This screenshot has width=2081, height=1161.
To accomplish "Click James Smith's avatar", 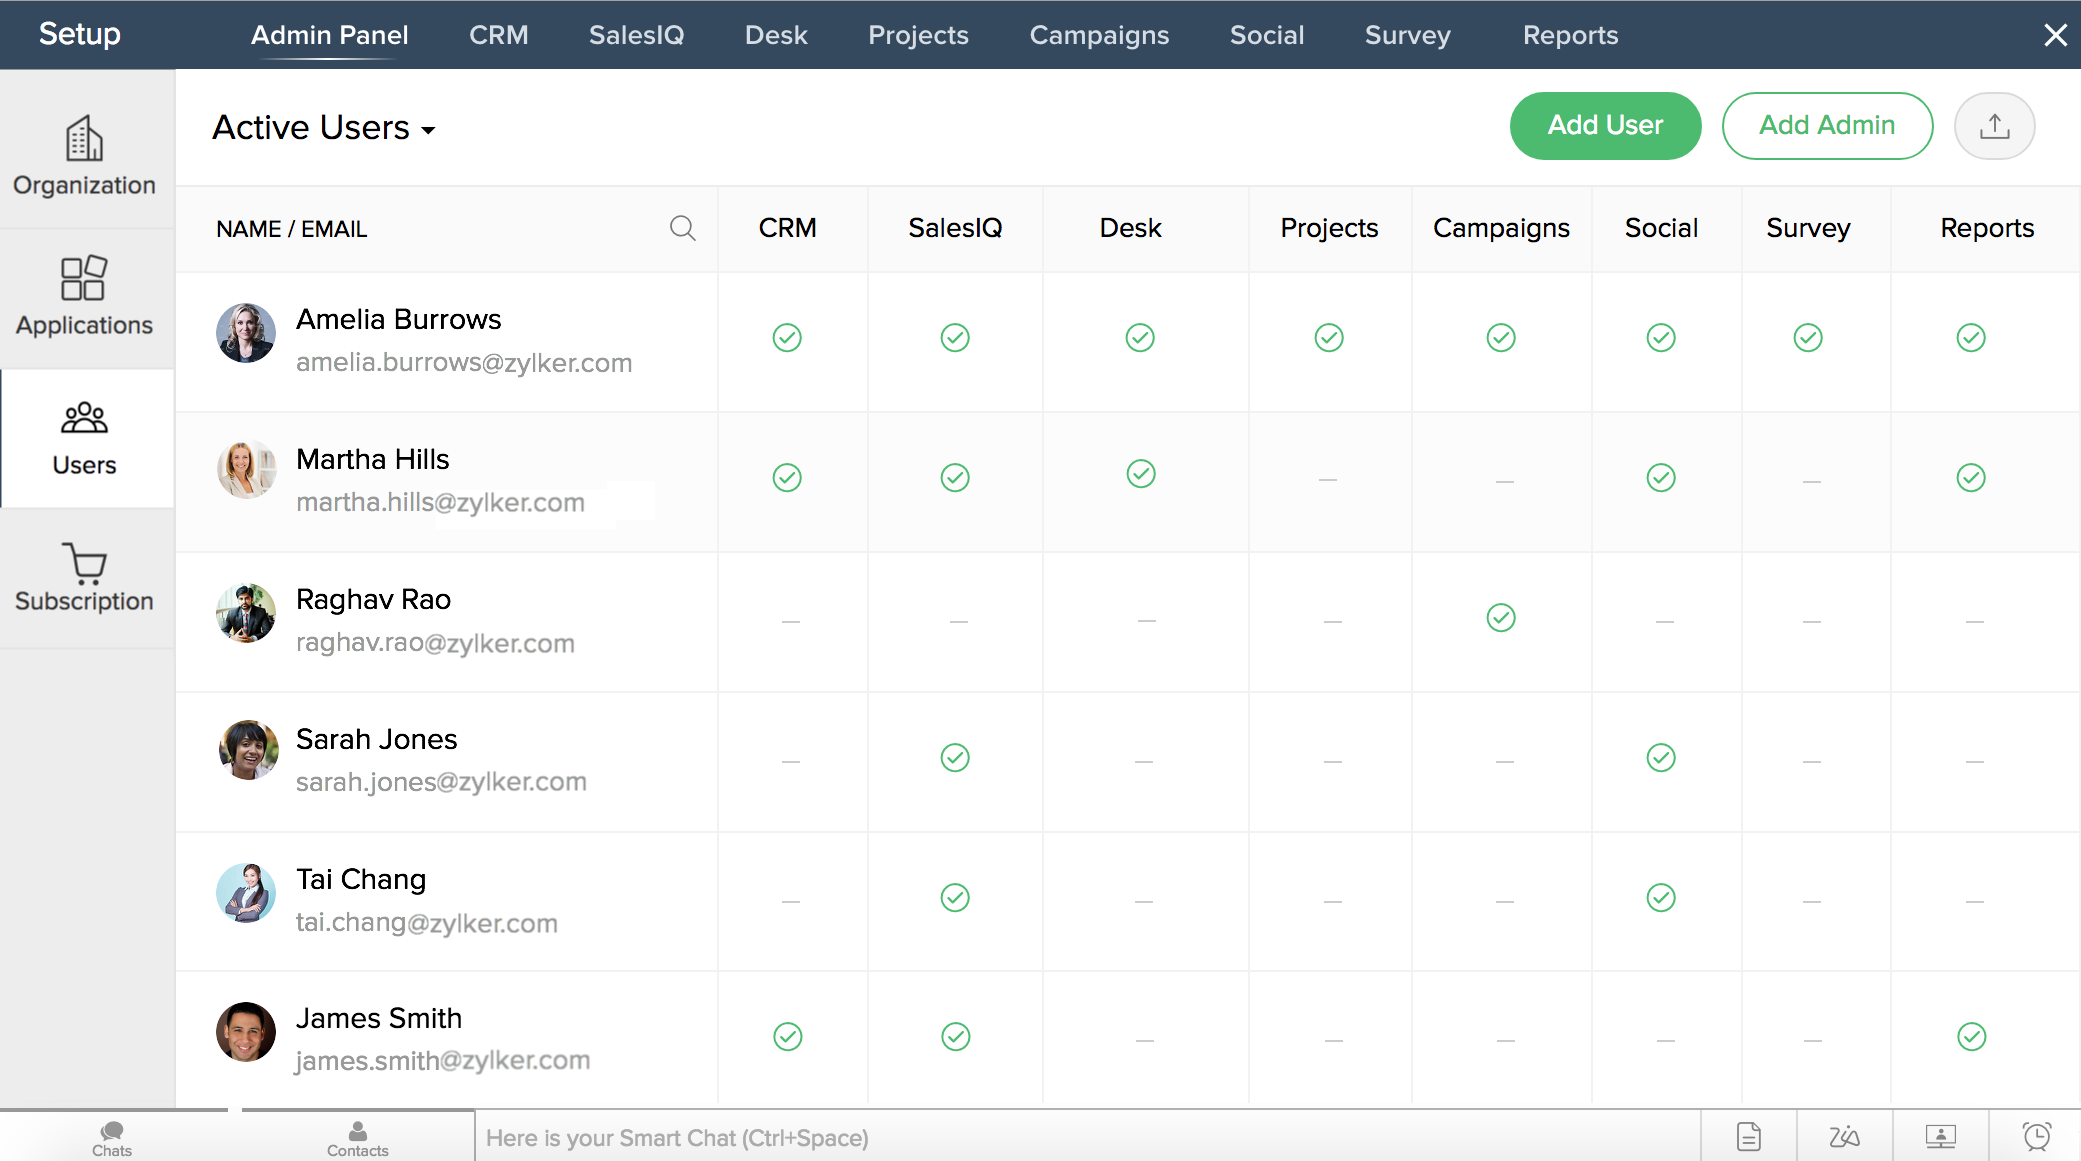I will [x=246, y=1032].
